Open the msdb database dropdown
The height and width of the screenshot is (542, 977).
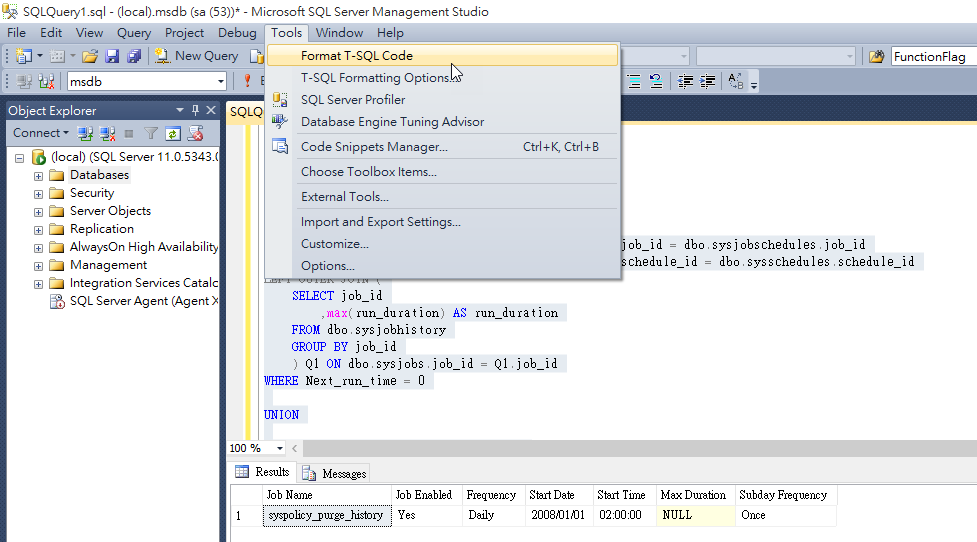(221, 82)
